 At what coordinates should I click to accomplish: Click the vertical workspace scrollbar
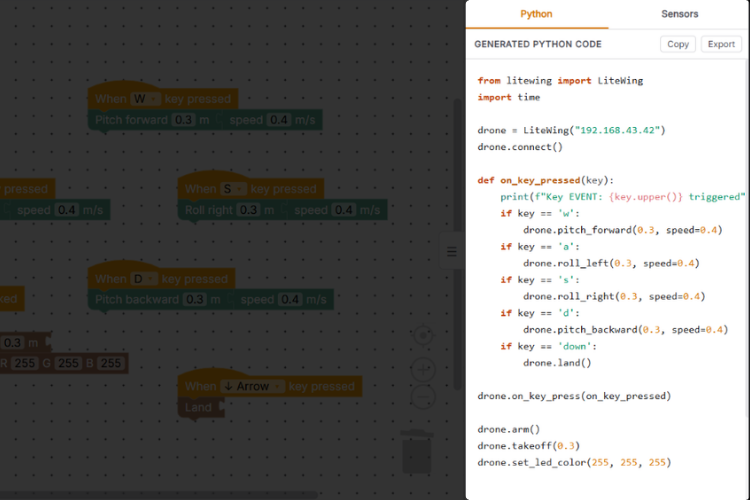tap(458, 244)
